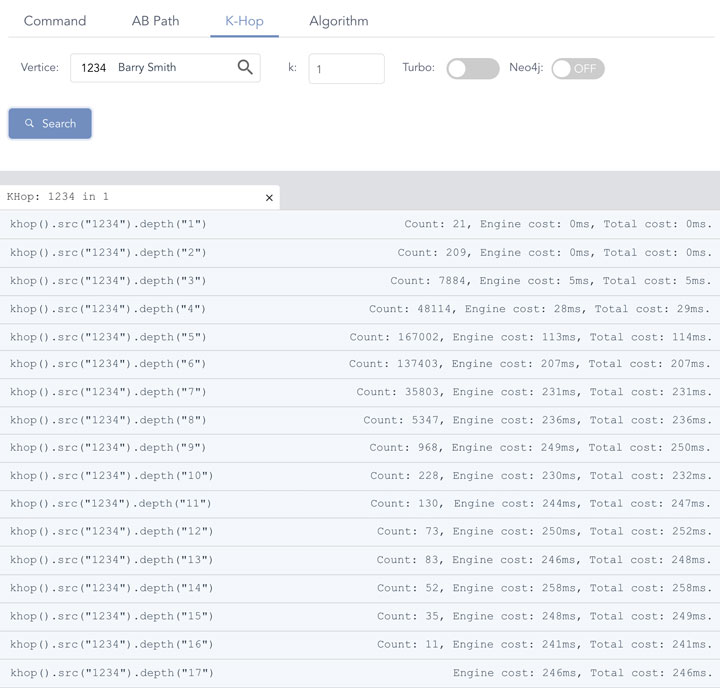The height and width of the screenshot is (688, 720).
Task: Select the depth("6") query result row
Action: (360, 365)
